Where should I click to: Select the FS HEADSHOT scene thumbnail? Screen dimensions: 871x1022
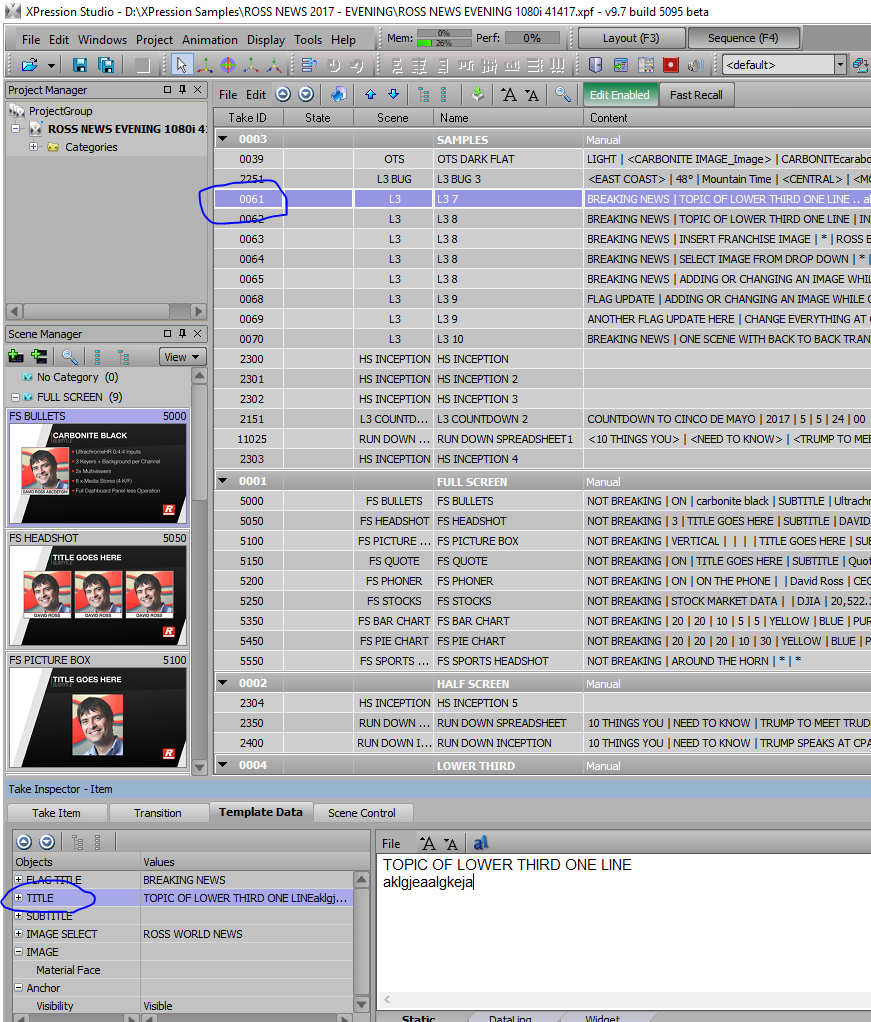click(97, 594)
